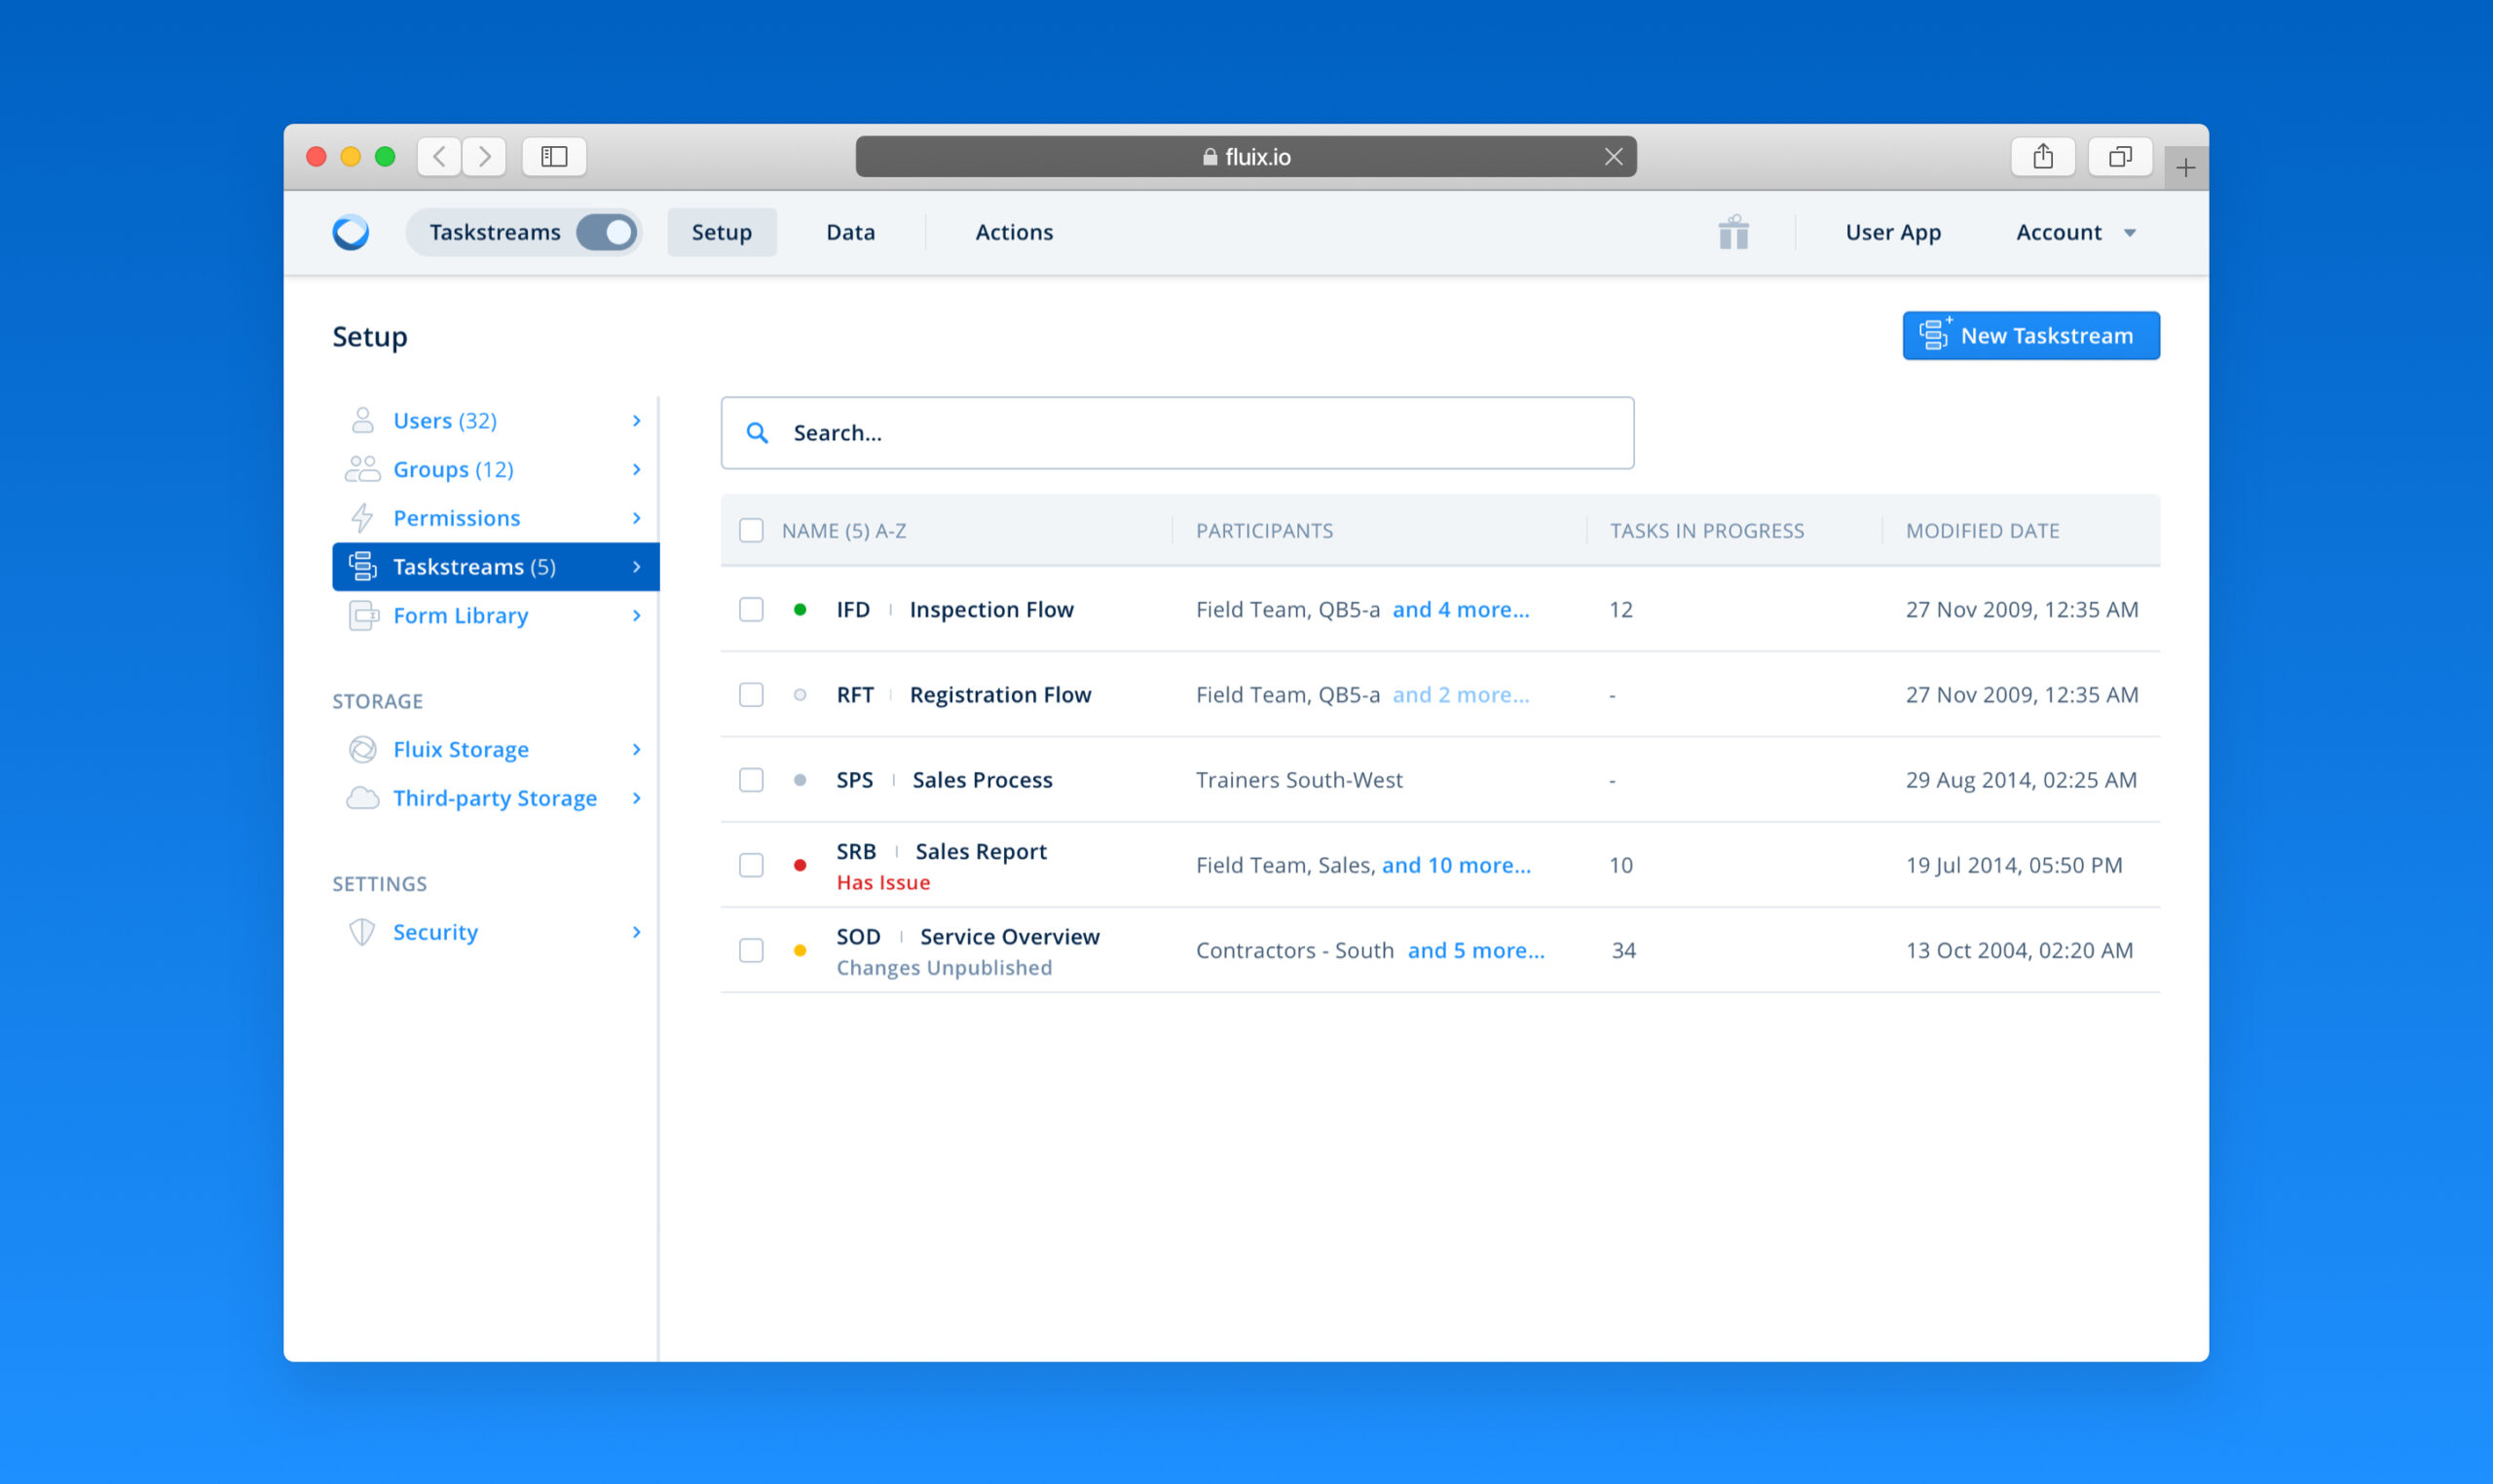This screenshot has height=1484, width=2493.
Task: Switch to the Data tab
Action: 850,232
